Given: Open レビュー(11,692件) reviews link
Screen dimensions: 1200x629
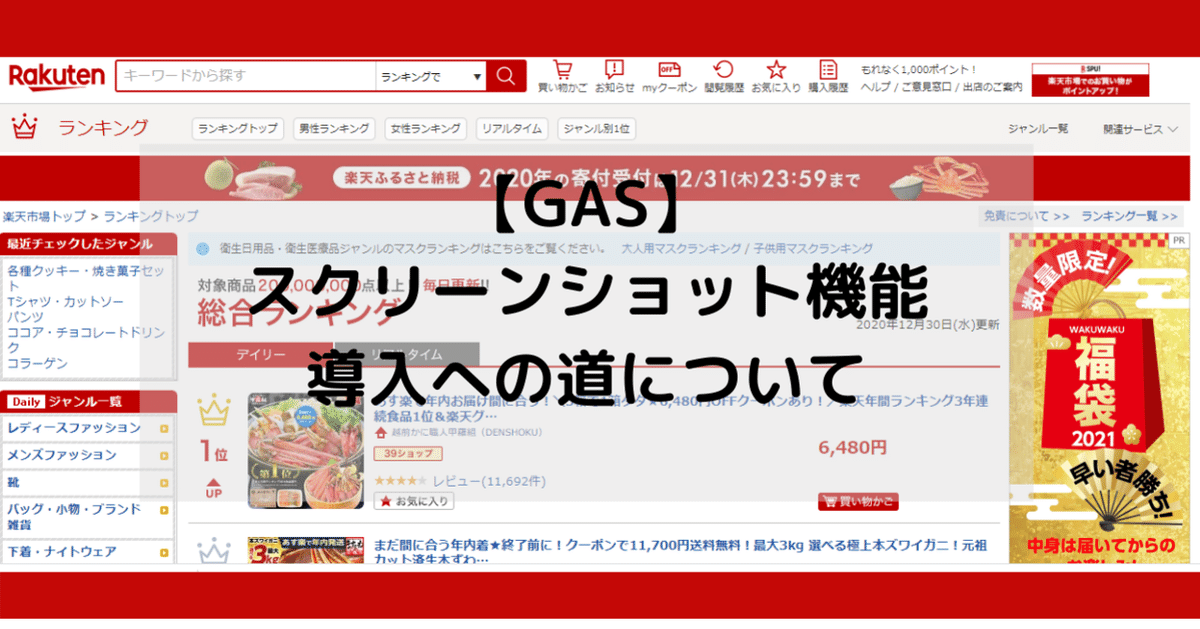Looking at the screenshot, I should [489, 481].
